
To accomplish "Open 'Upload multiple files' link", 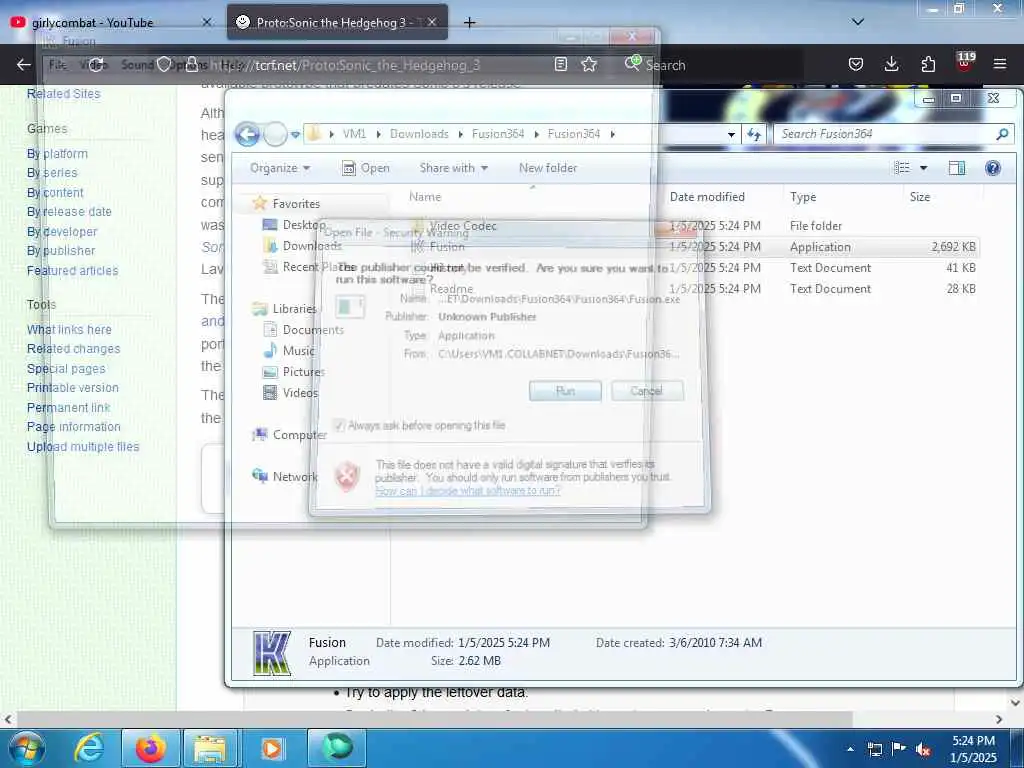I will (x=83, y=447).
